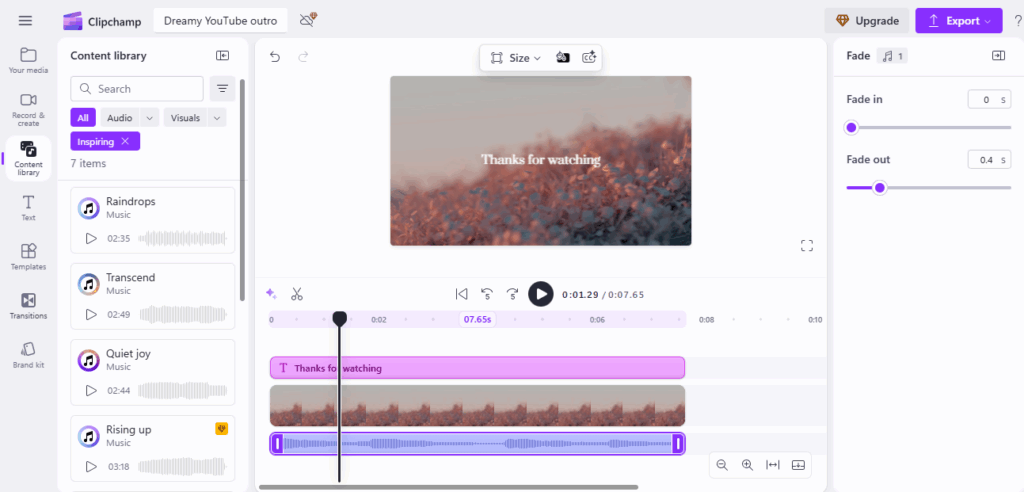Collapse the Fade properties panel
The width and height of the screenshot is (1024, 492).
998,56
